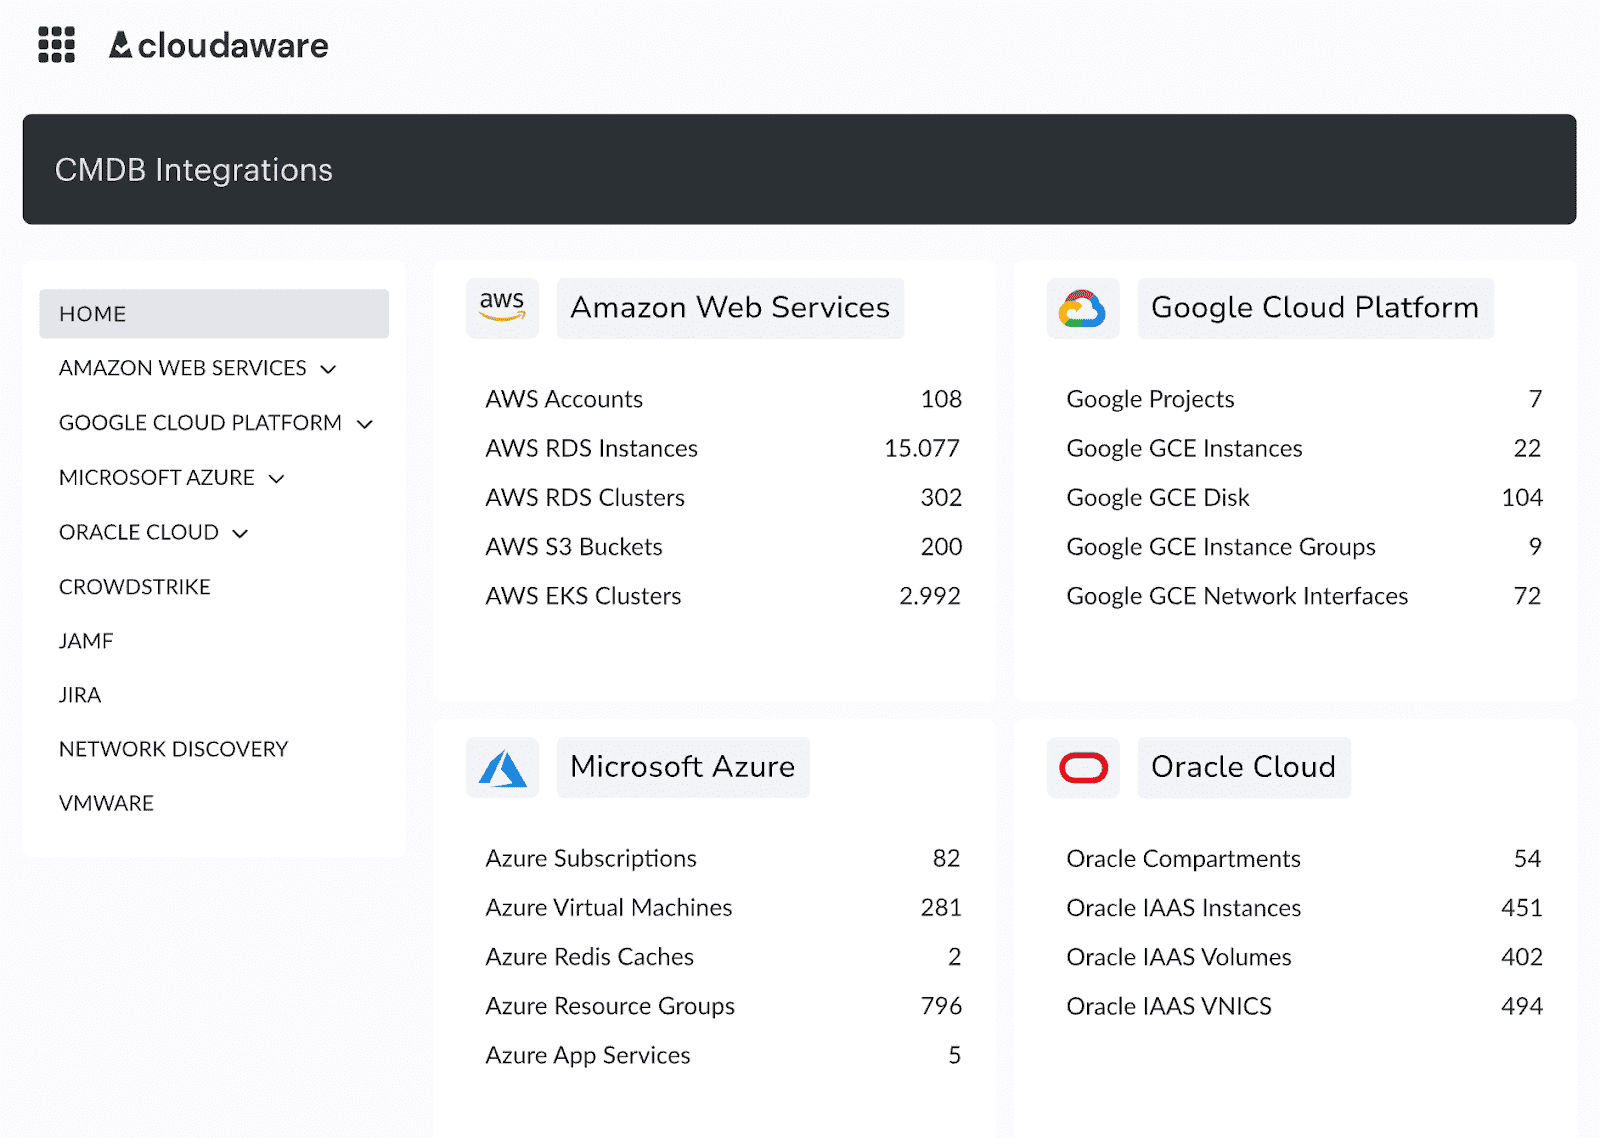Click the 302 RDS Clusters count
This screenshot has width=1600, height=1138.
[941, 497]
